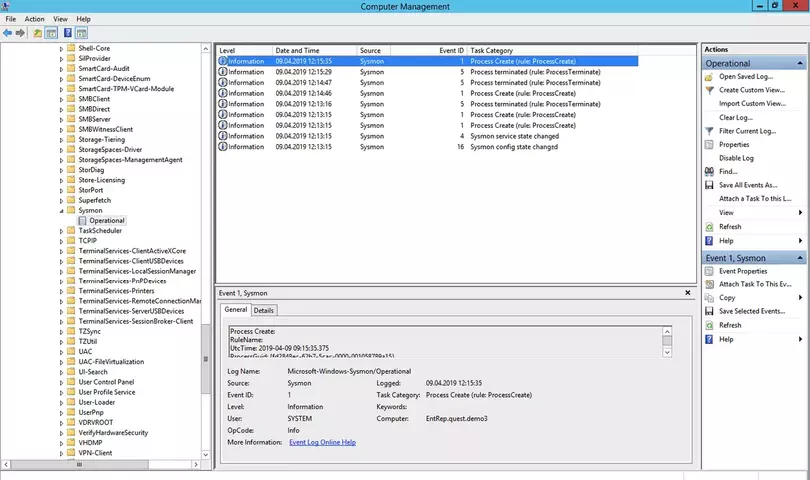The height and width of the screenshot is (480, 810).
Task: Click the Up one level folder icon
Action: [x=38, y=33]
